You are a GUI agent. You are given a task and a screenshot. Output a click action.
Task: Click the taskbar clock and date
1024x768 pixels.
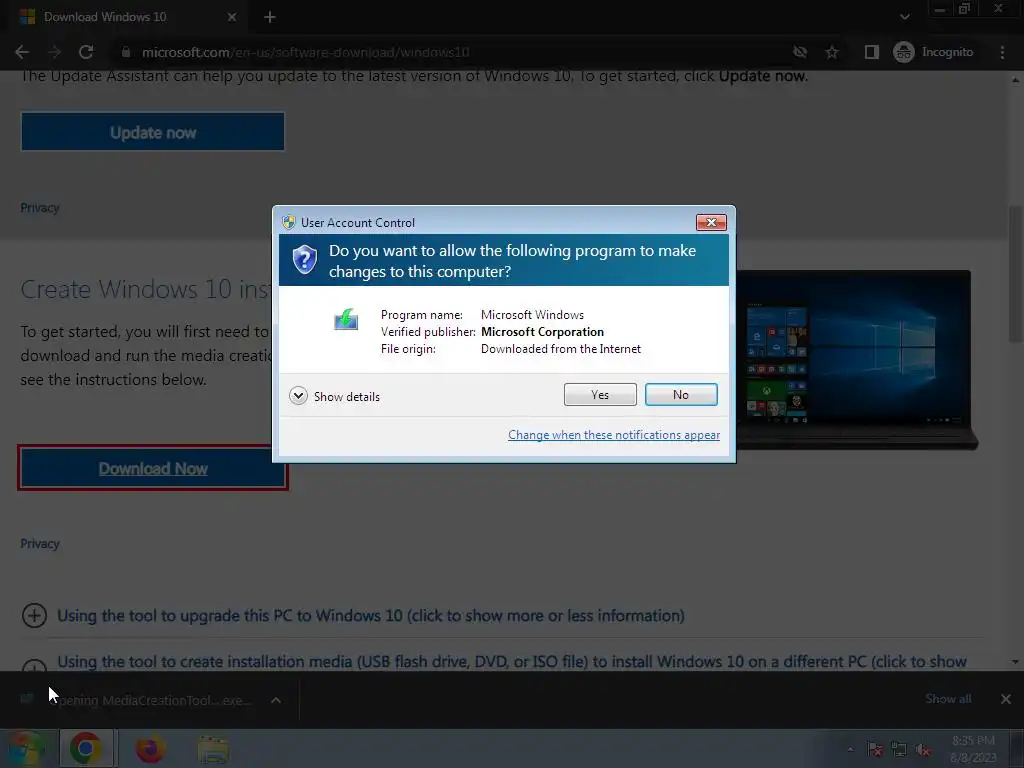click(x=973, y=749)
